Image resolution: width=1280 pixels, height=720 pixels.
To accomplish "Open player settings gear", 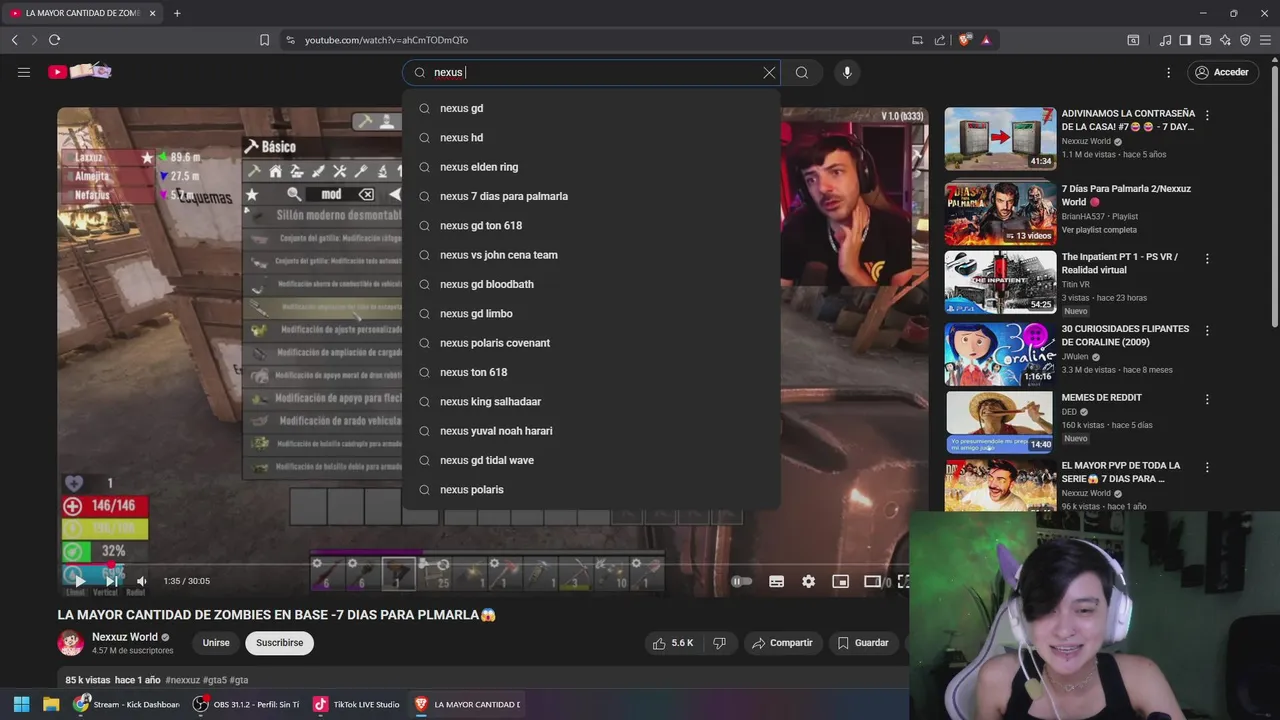I will (808, 581).
